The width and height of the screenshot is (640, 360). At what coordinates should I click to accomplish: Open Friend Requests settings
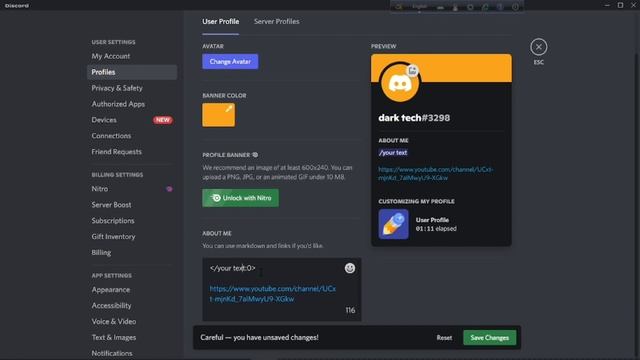(132, 152)
